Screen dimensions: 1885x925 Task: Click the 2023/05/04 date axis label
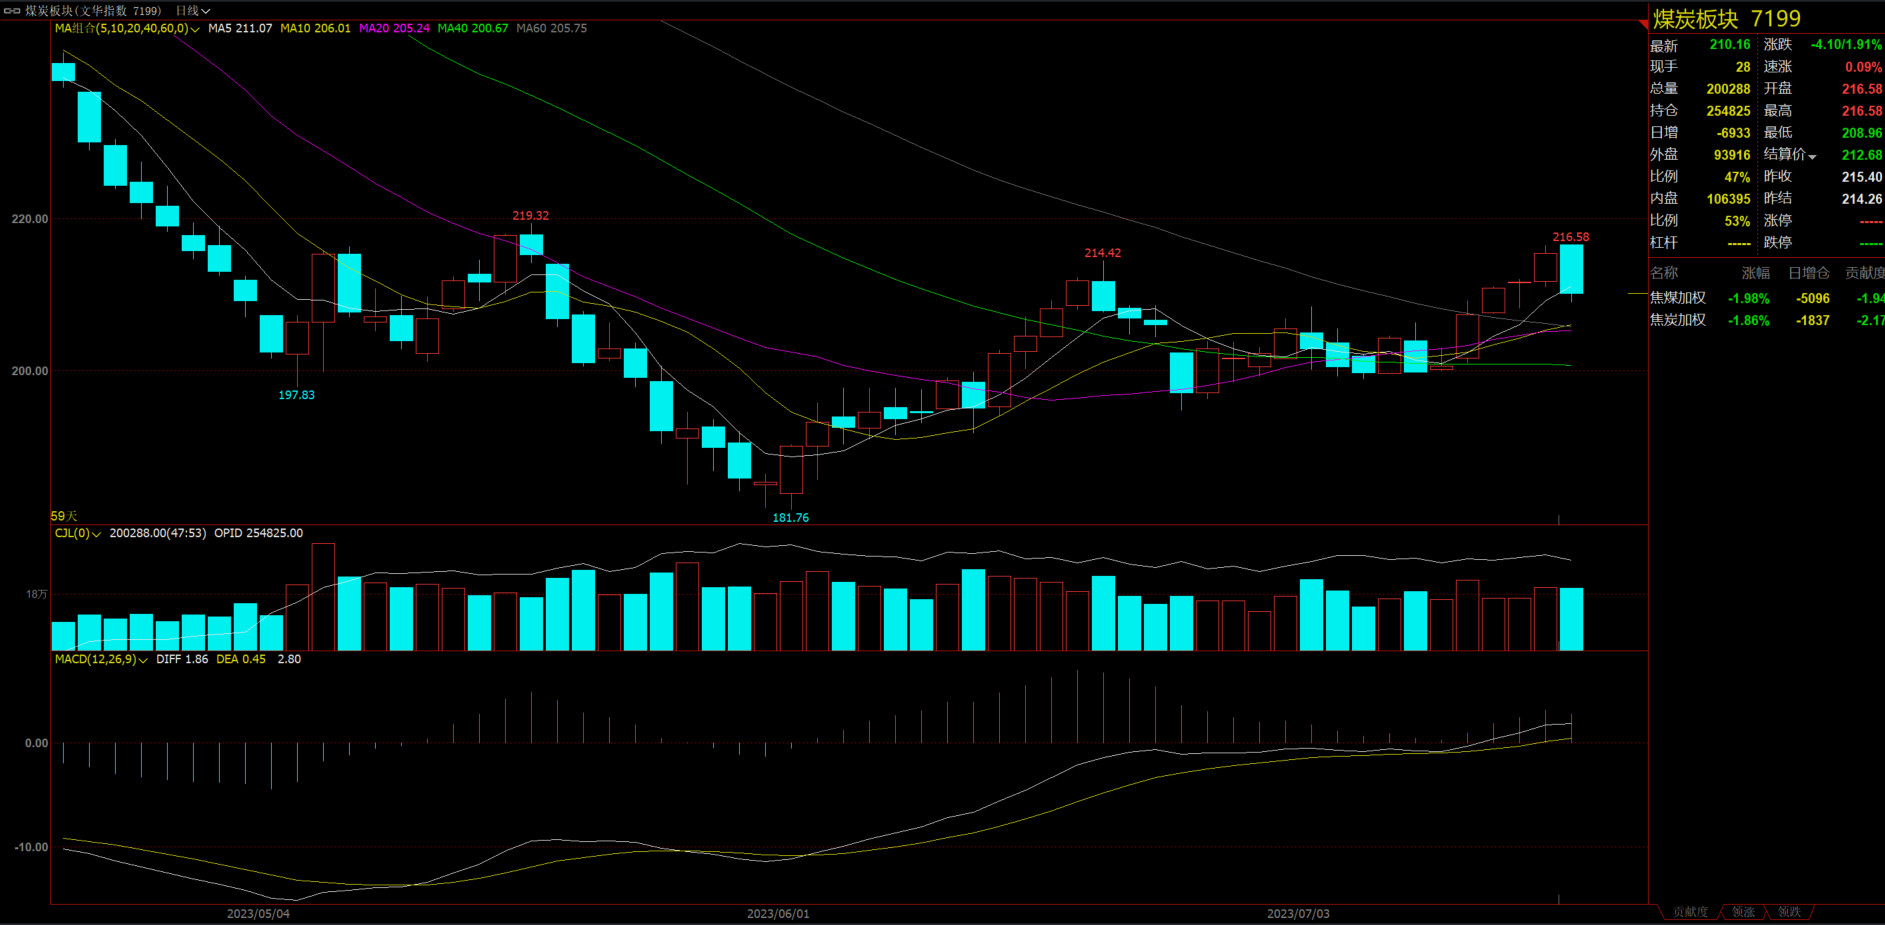tap(258, 914)
